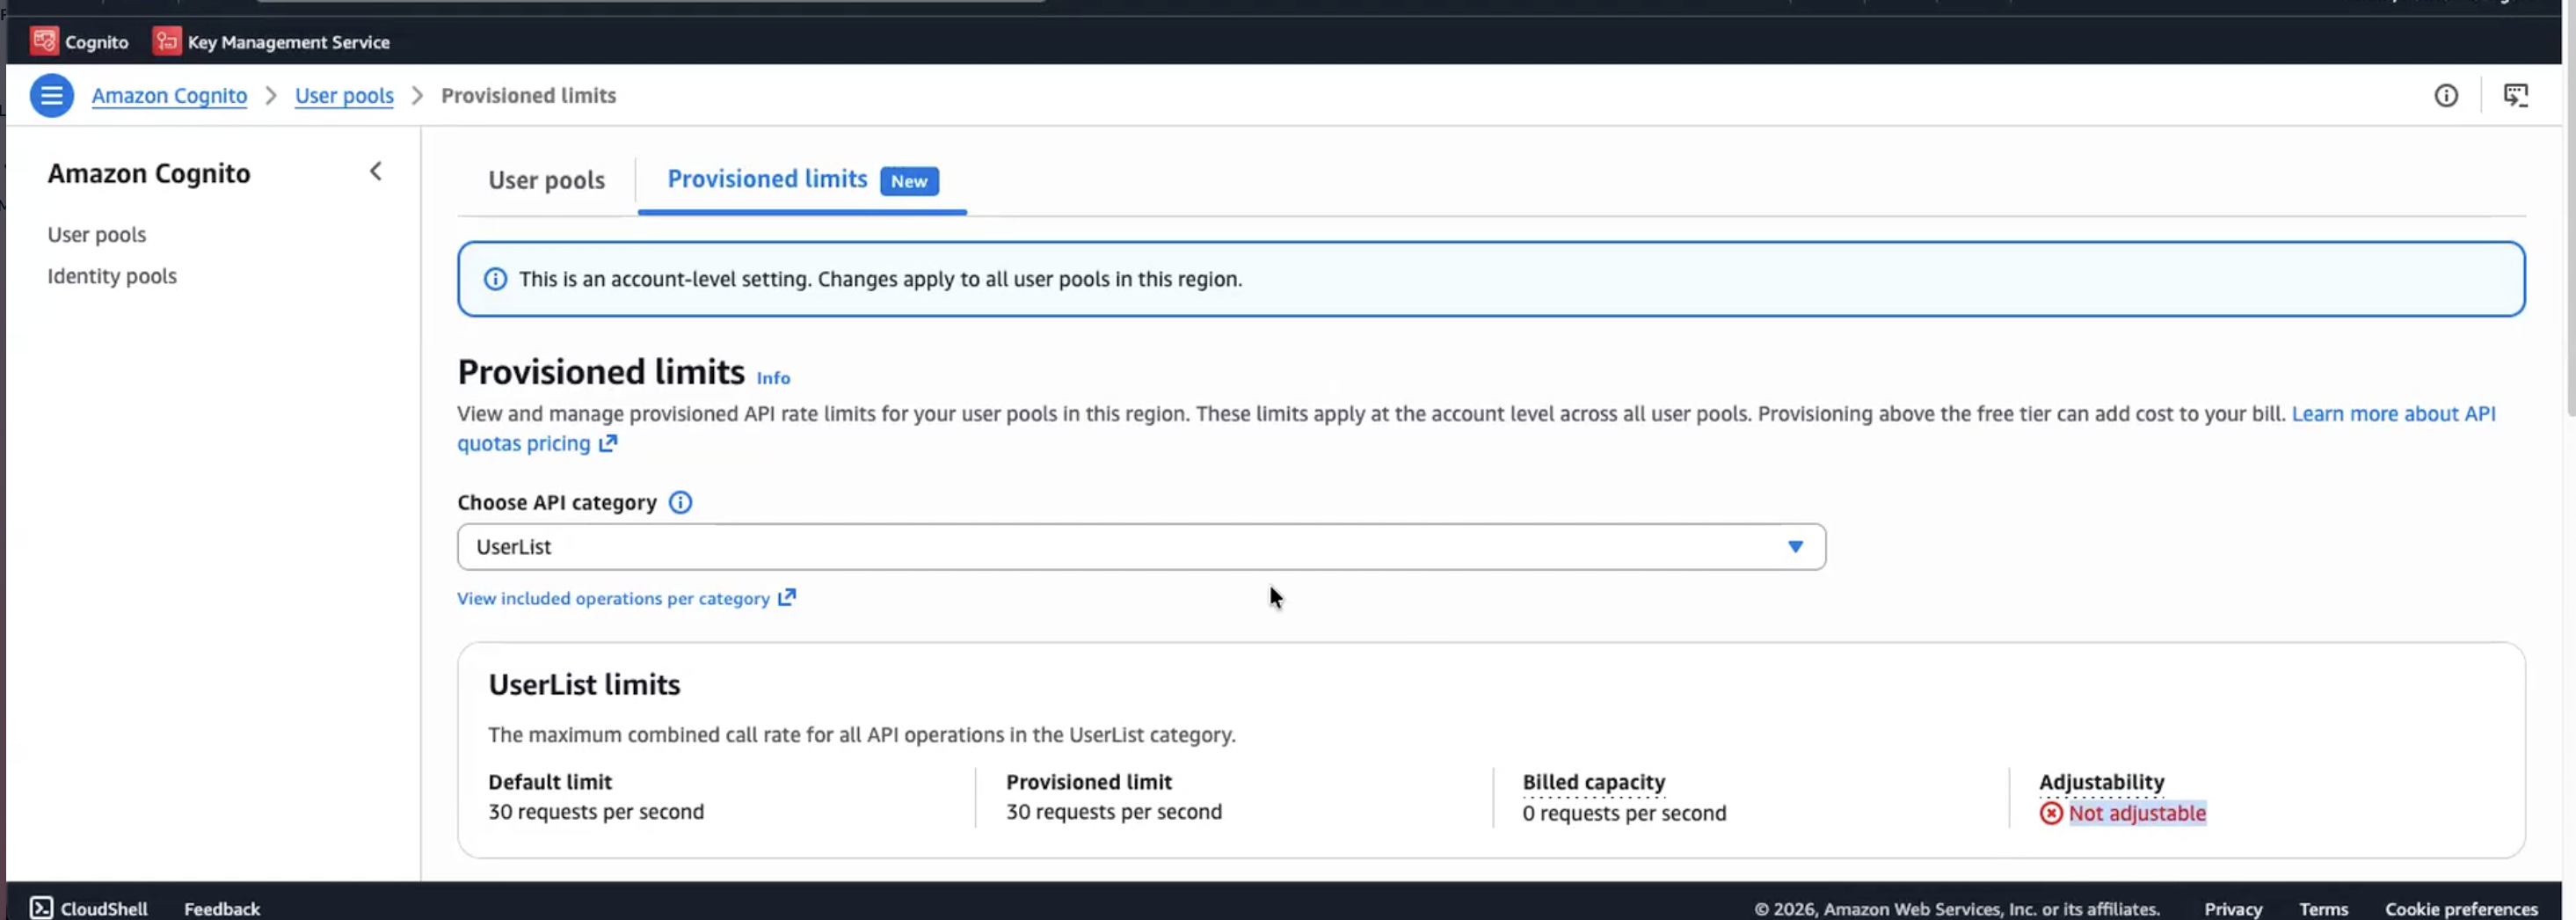
Task: Click the CloudShell terminal icon
Action: click(x=41, y=908)
